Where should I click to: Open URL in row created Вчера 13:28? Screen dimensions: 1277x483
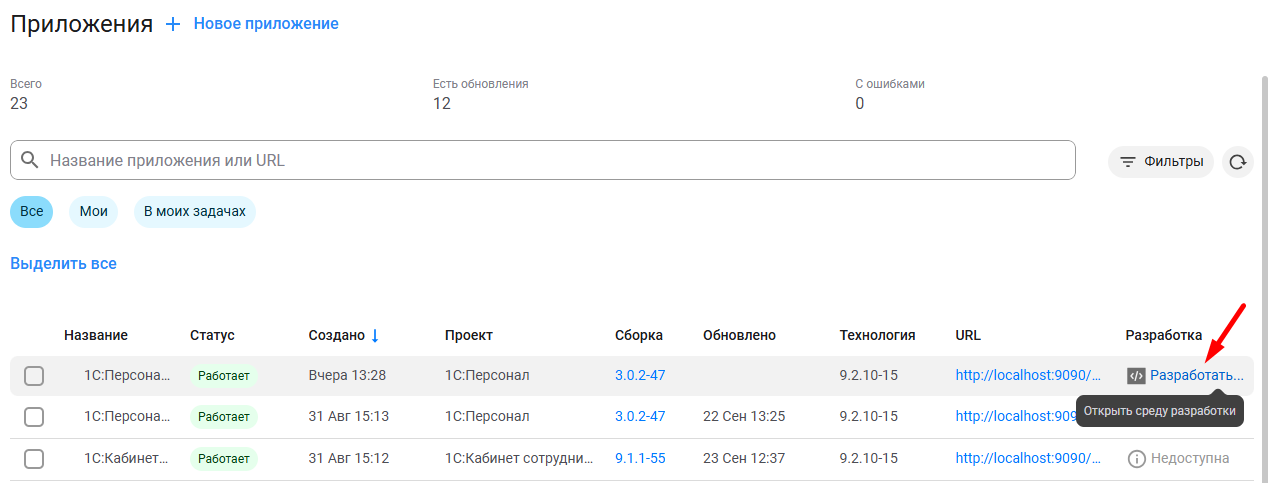(1029, 376)
